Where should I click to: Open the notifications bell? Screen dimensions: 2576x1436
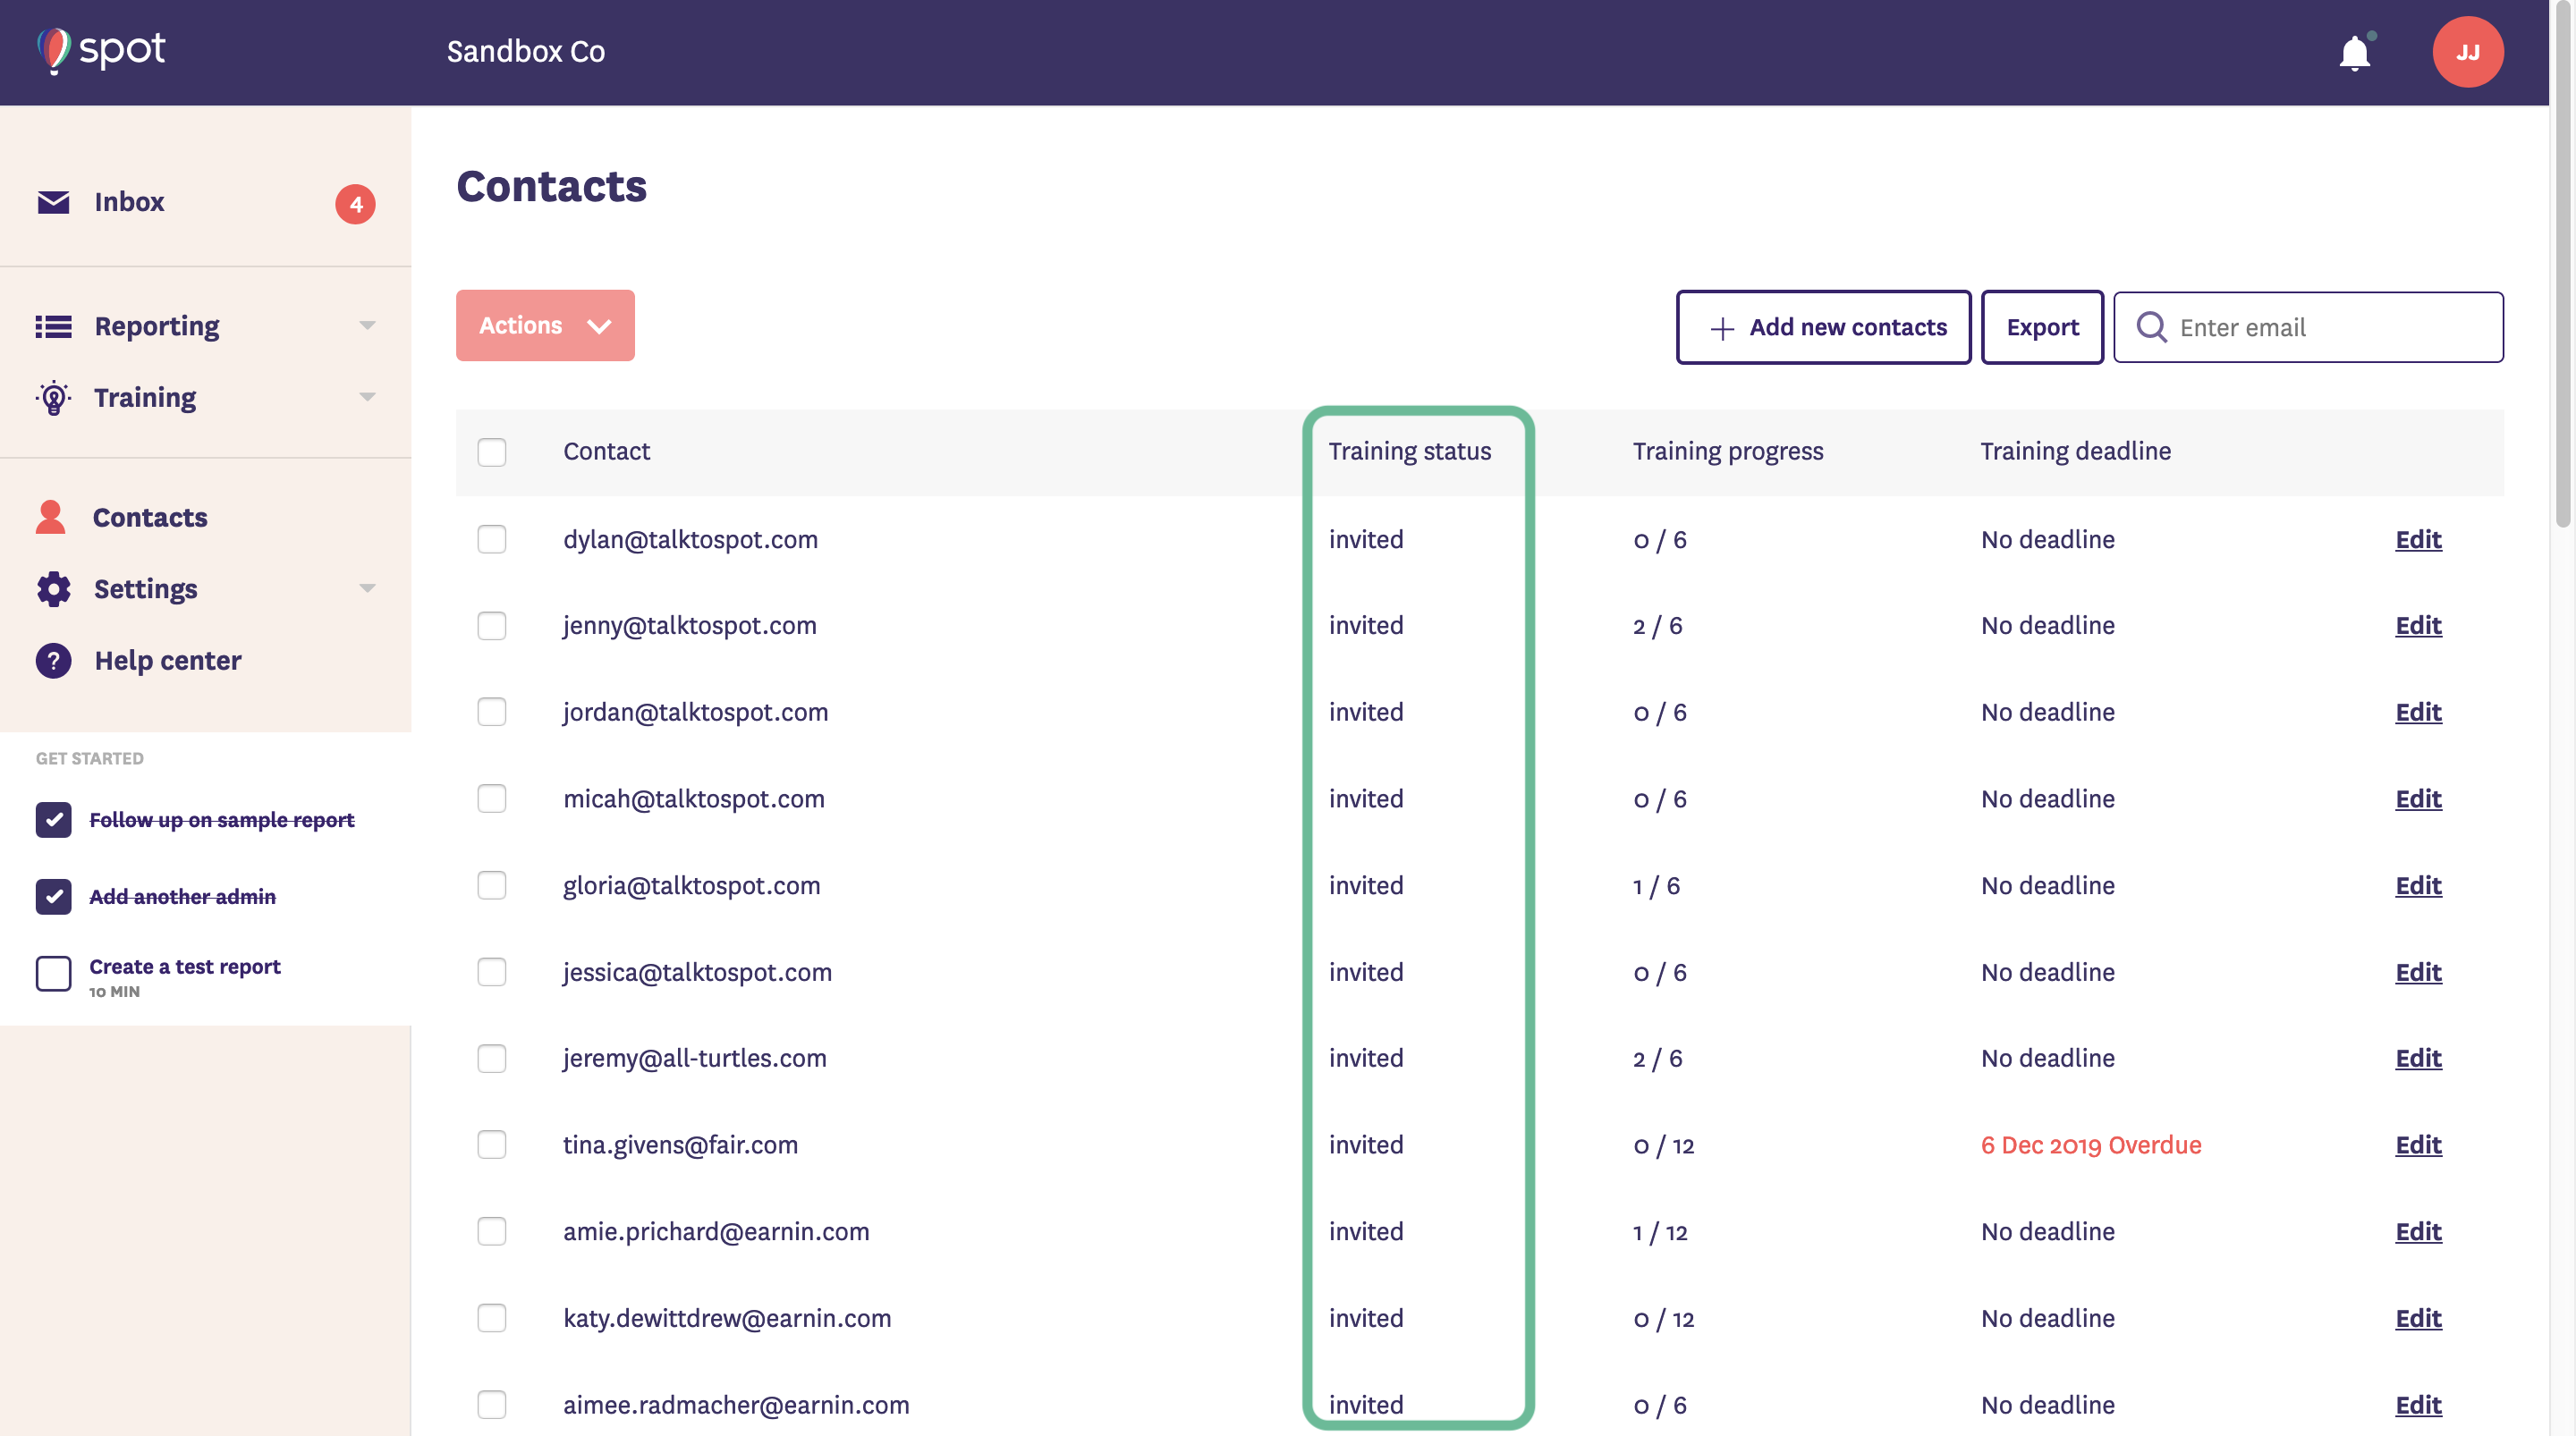coord(2354,53)
